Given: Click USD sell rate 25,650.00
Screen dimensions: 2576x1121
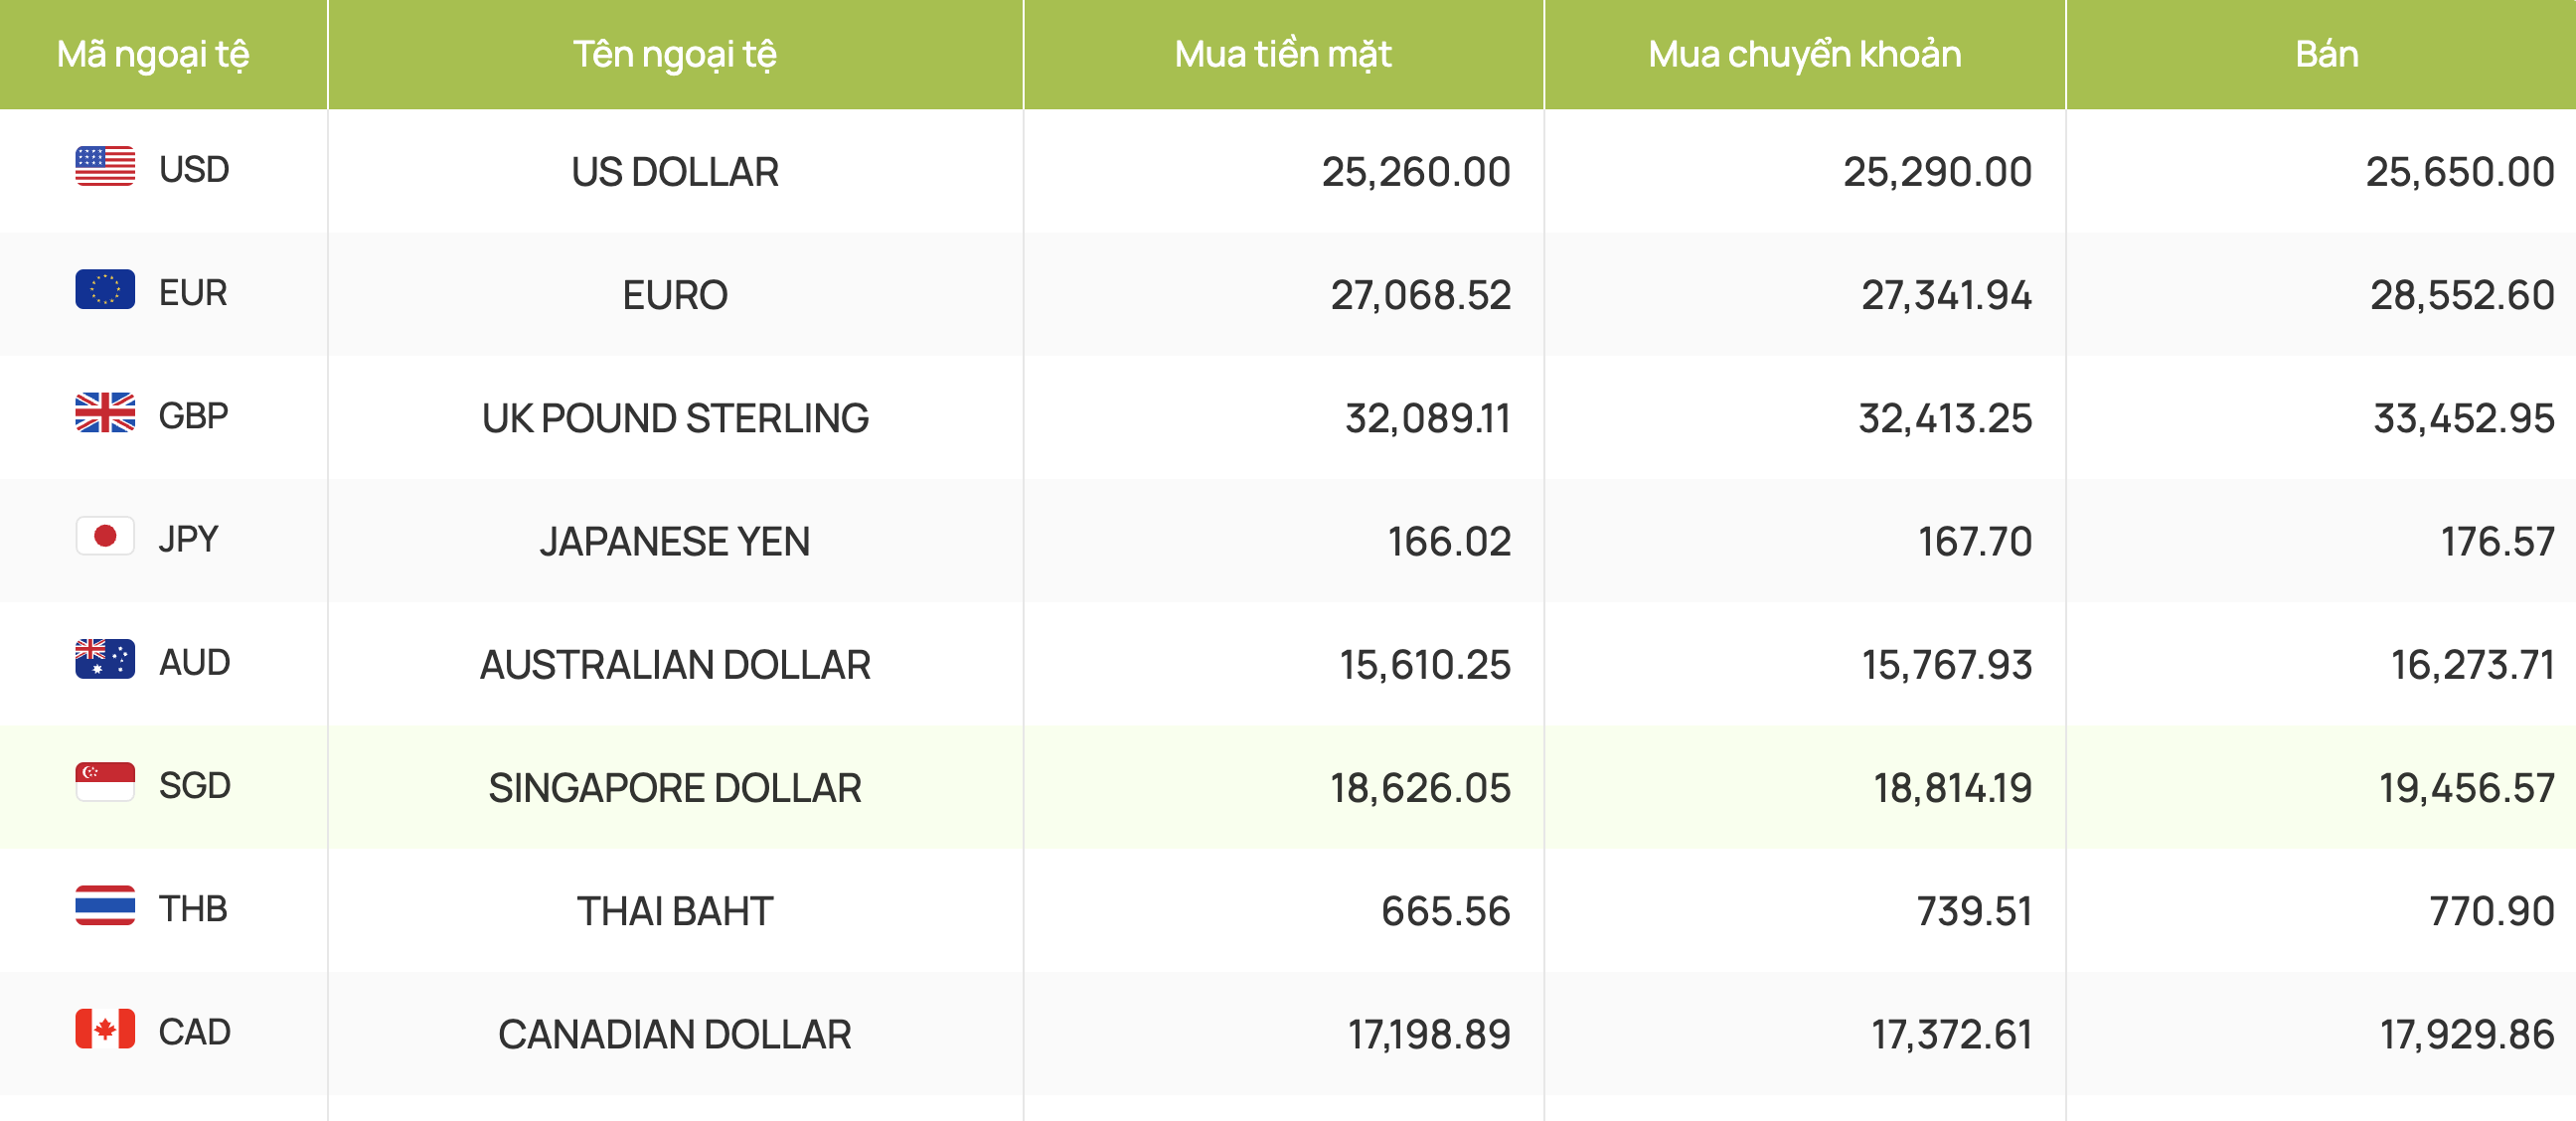Looking at the screenshot, I should click(2460, 172).
